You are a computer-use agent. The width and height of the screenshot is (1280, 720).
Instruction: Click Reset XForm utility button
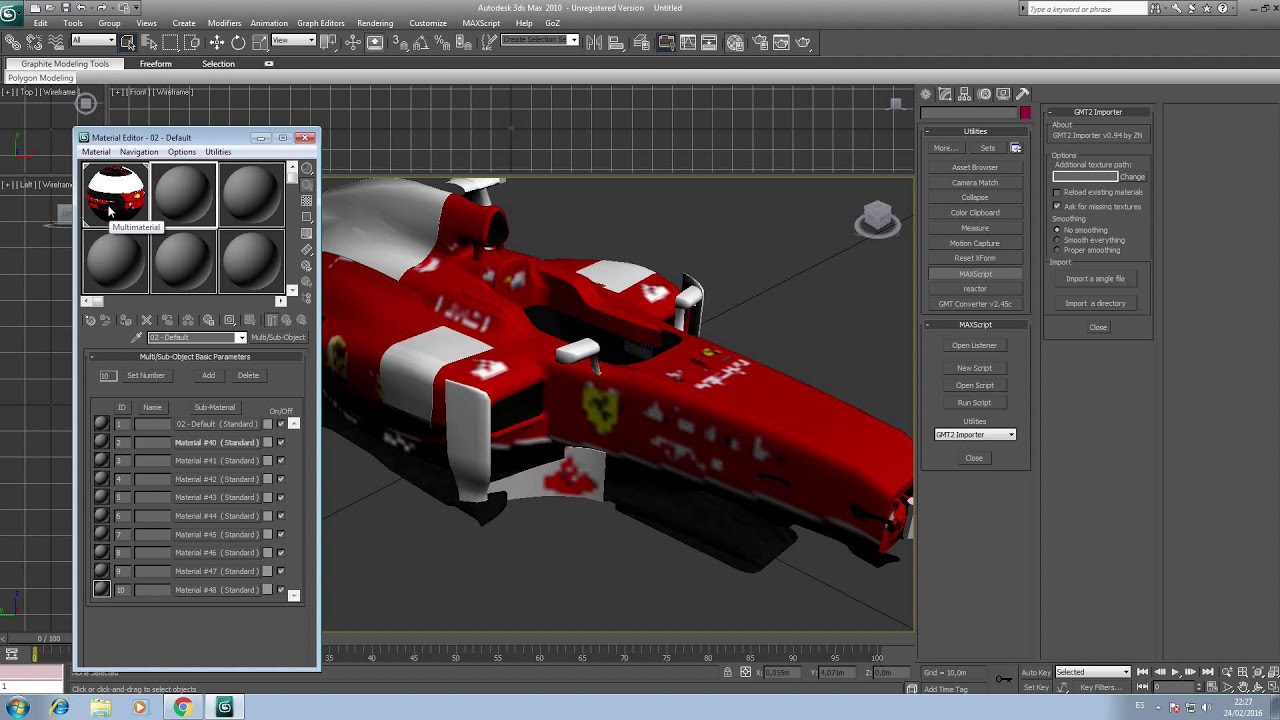click(975, 258)
